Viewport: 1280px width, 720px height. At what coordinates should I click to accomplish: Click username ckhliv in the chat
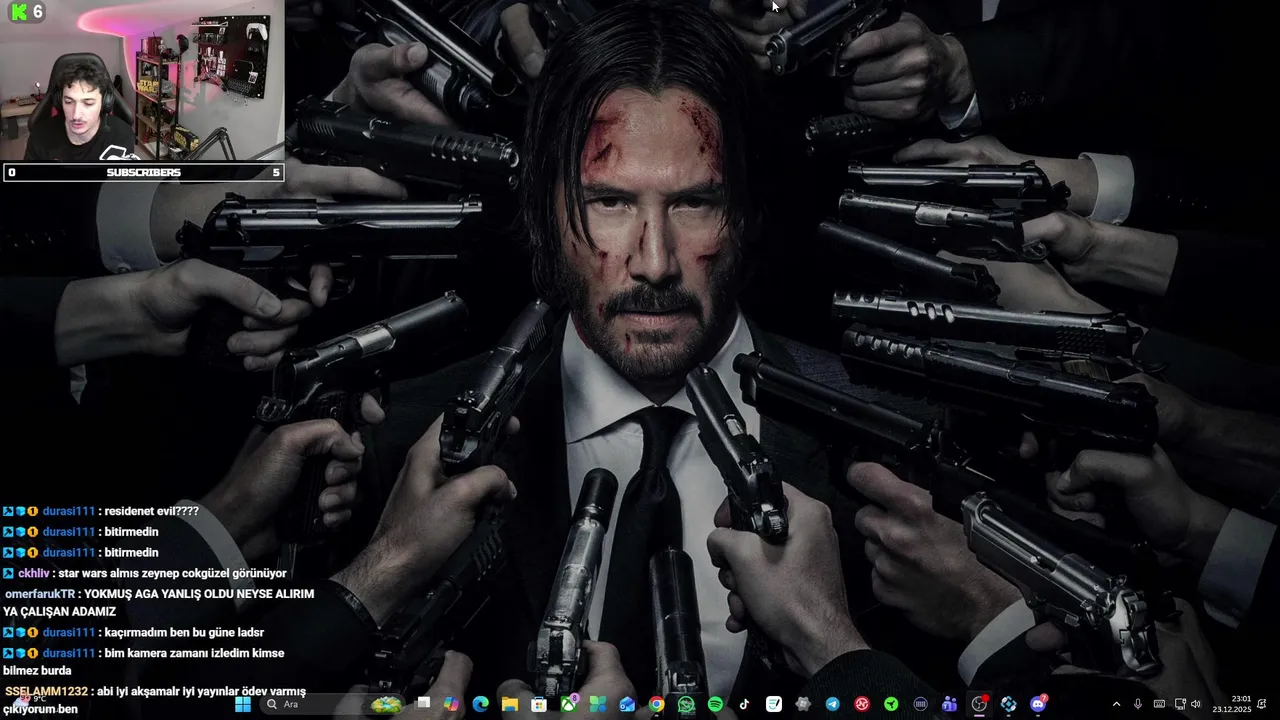[x=34, y=573]
